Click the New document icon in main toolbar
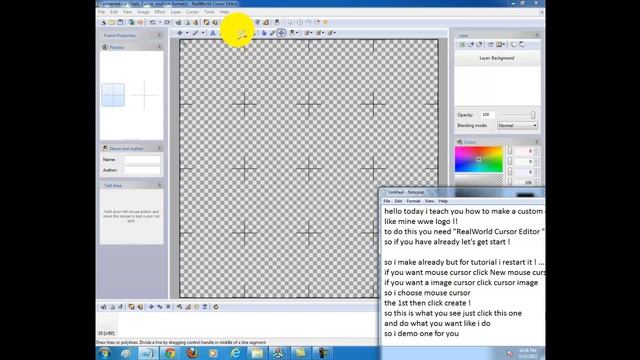 [103, 22]
